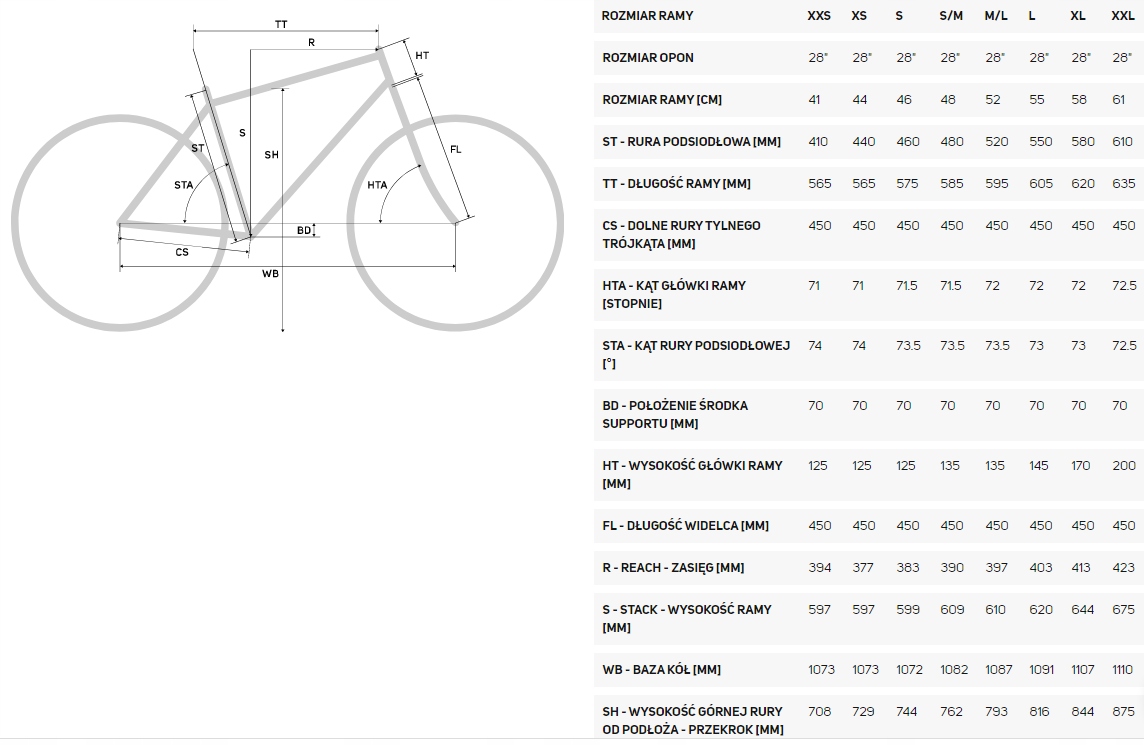1144x745 pixels.
Task: Select the value 875 in the SH row
Action: 1123,712
